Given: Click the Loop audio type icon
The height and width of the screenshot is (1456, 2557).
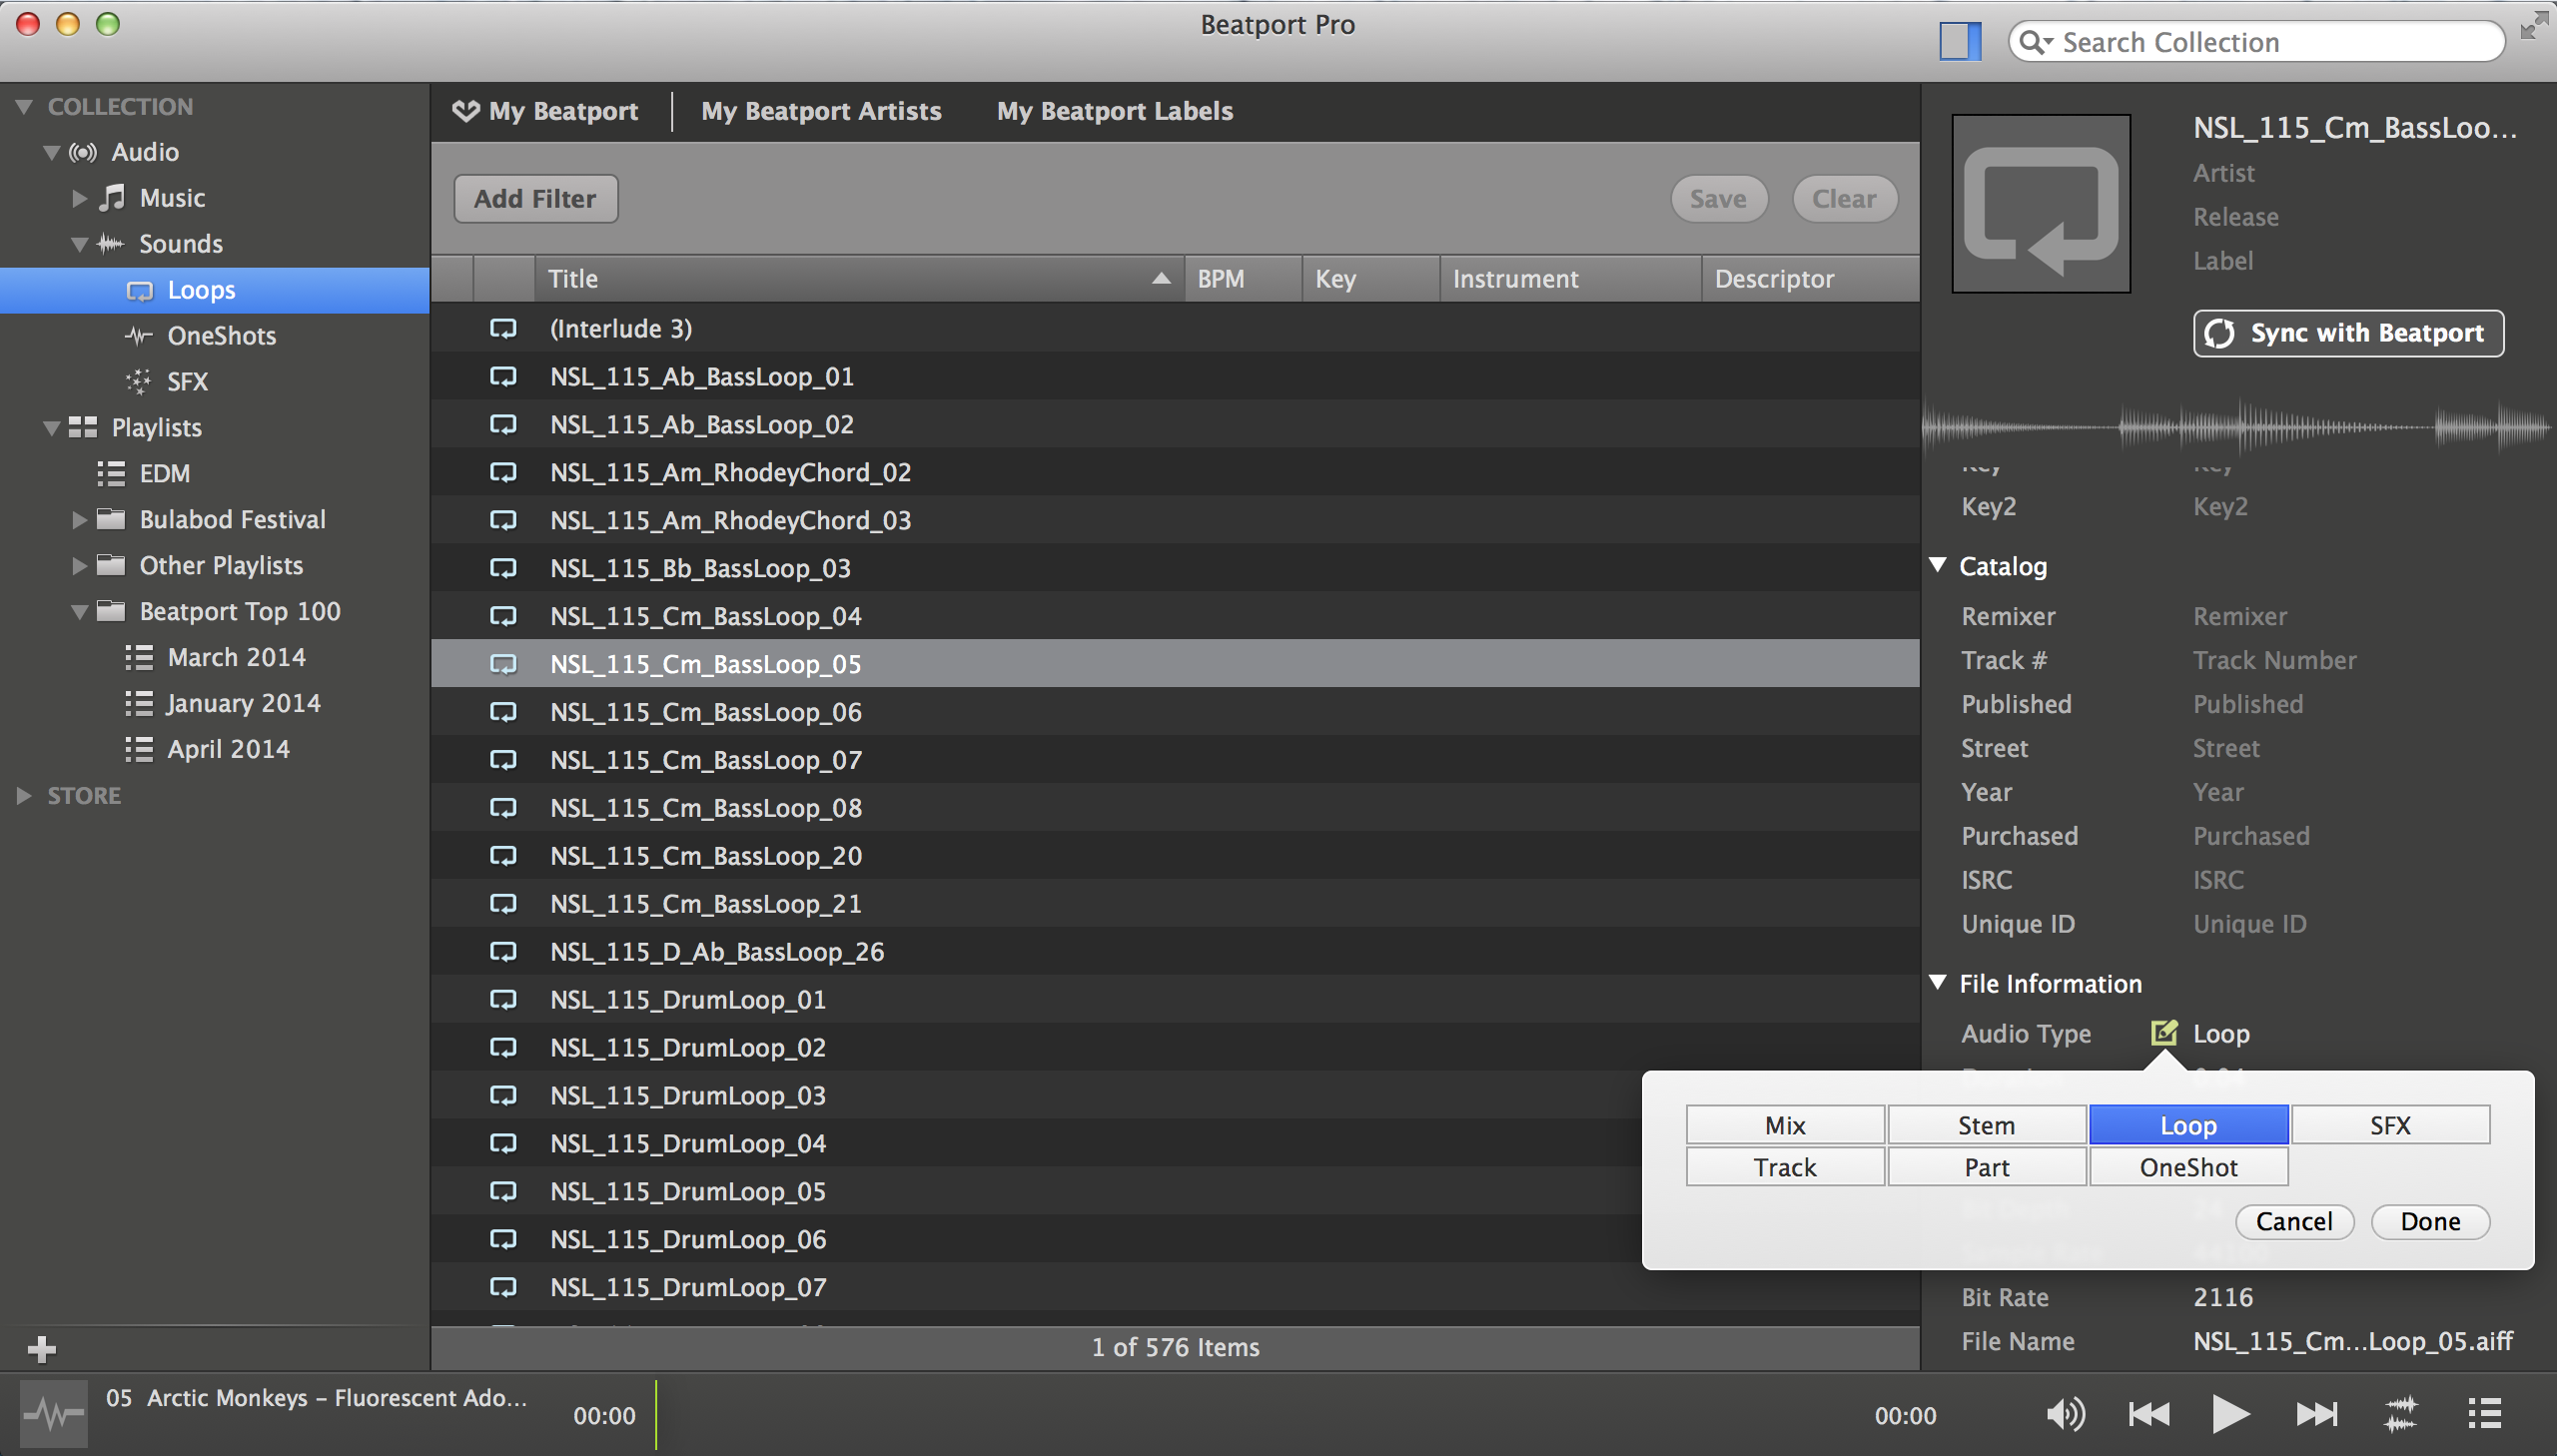Looking at the screenshot, I should tap(2161, 1033).
